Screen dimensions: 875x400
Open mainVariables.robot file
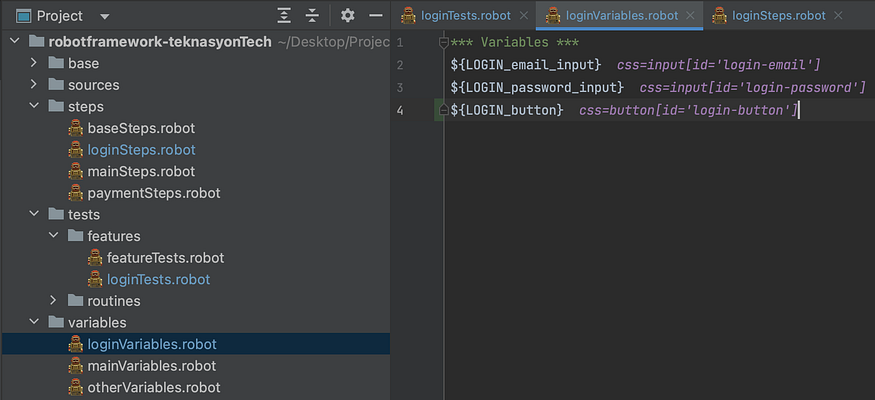(x=152, y=366)
